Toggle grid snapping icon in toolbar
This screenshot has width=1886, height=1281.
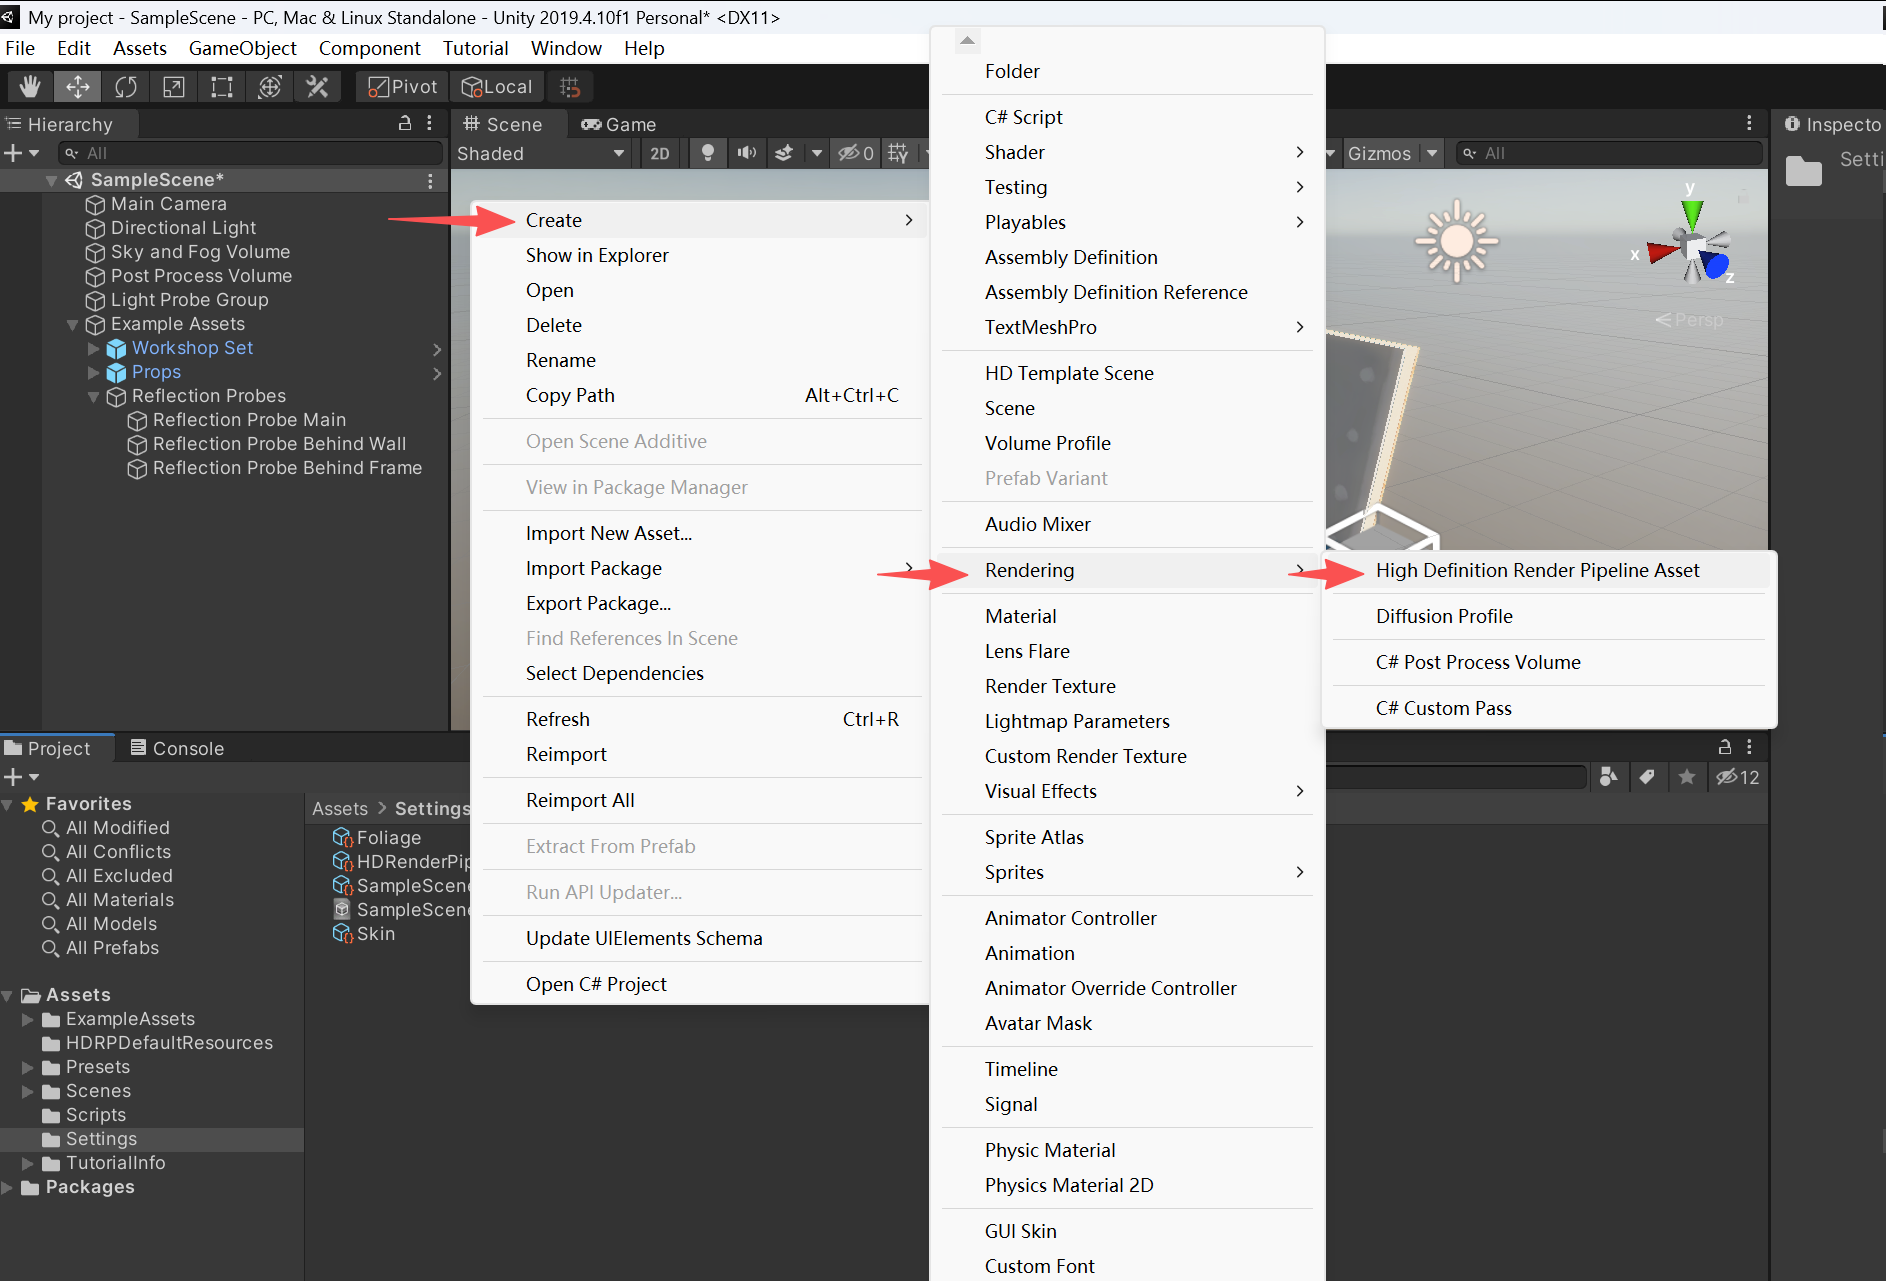click(570, 87)
